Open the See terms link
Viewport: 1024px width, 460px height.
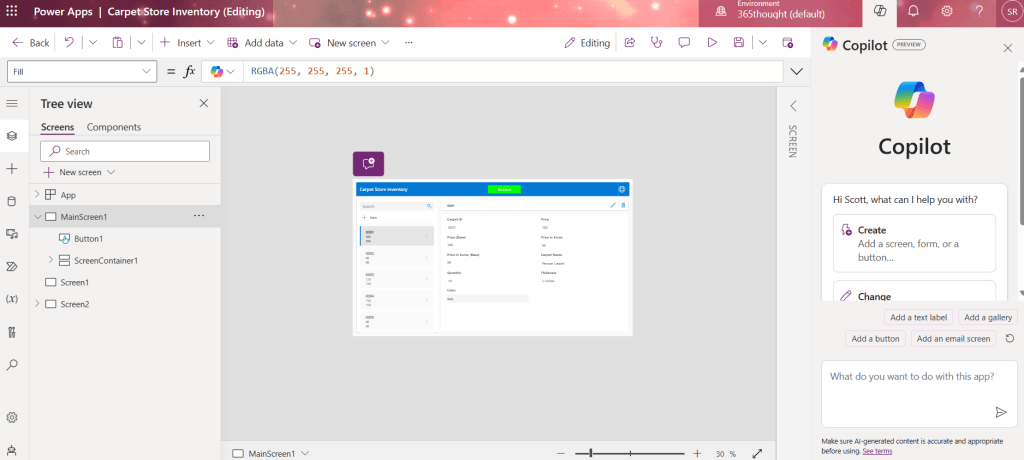click(877, 452)
